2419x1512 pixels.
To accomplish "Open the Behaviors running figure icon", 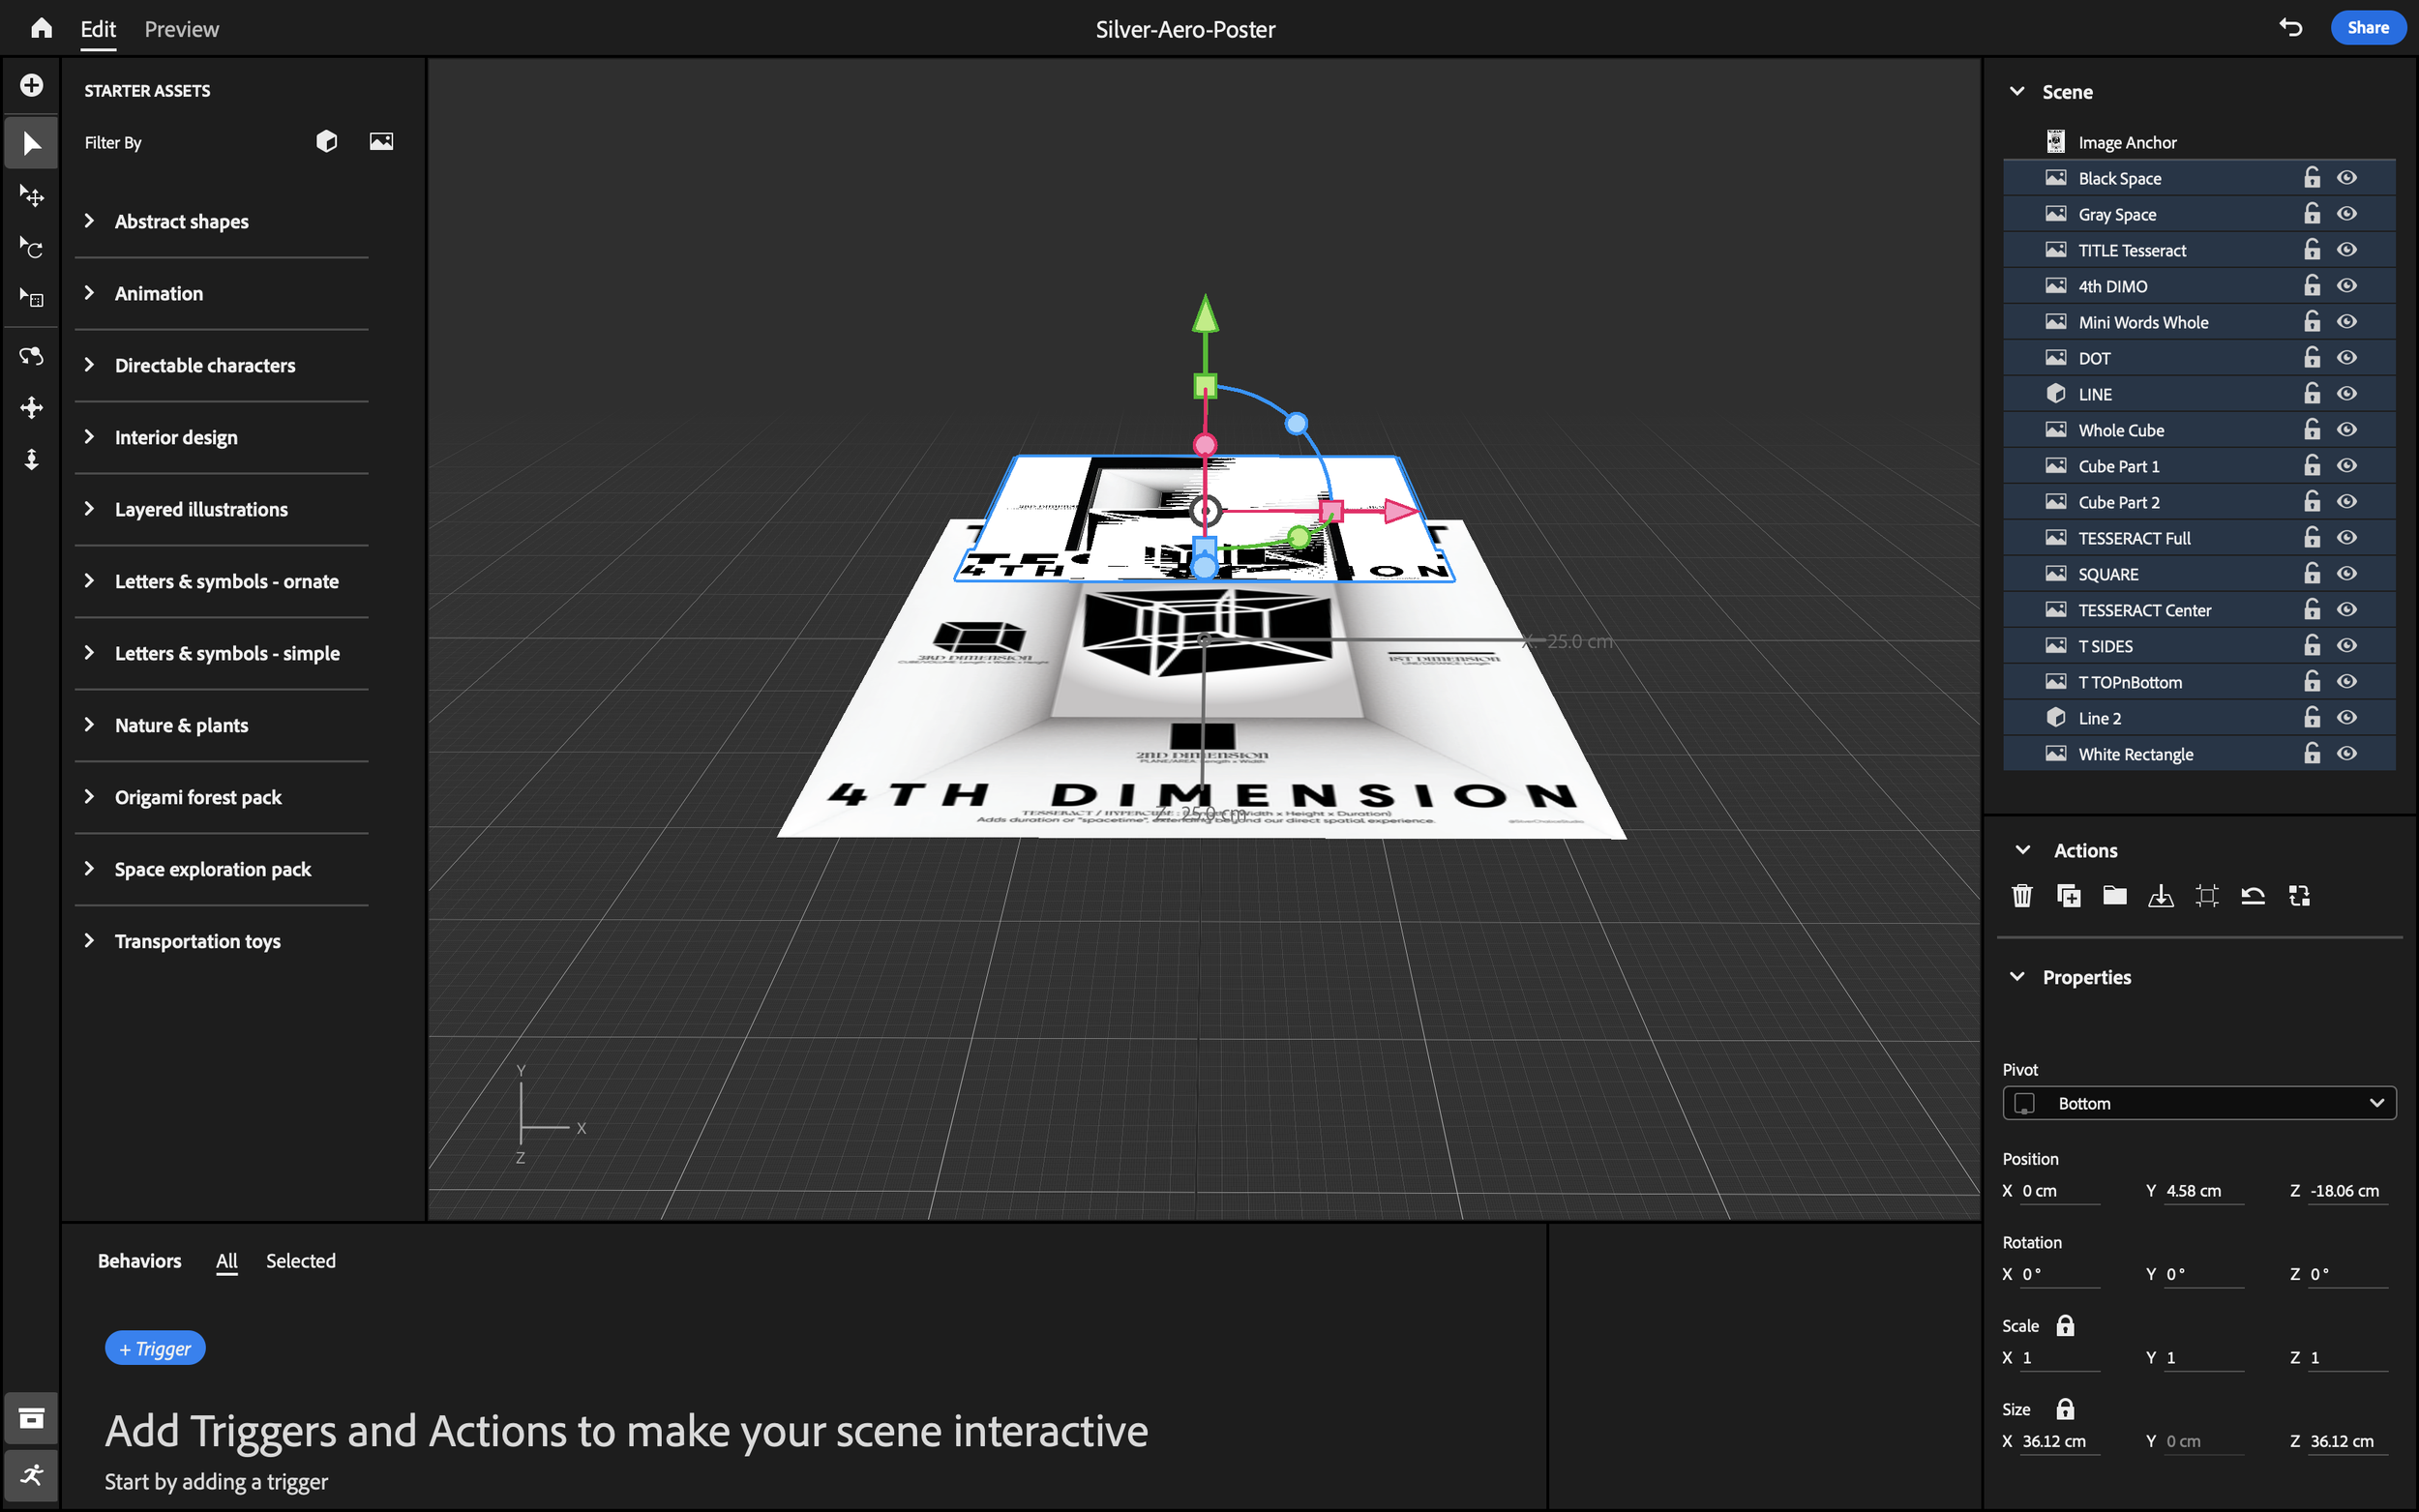I will (x=31, y=1475).
